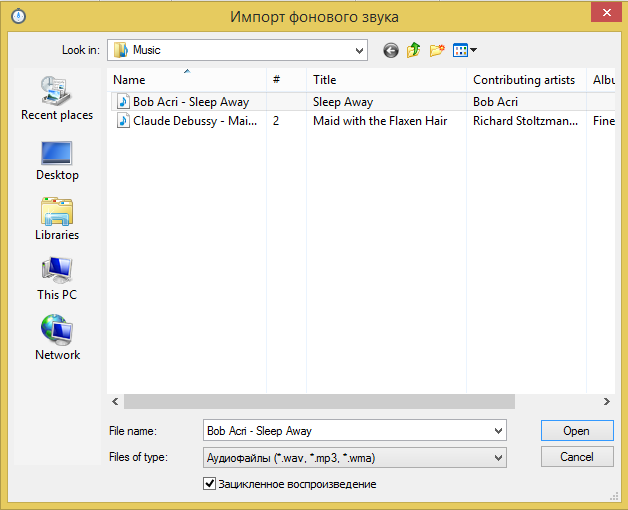This screenshot has width=628, height=510.
Task: Select the Claude Debussy - Mai... file
Action: 195,121
